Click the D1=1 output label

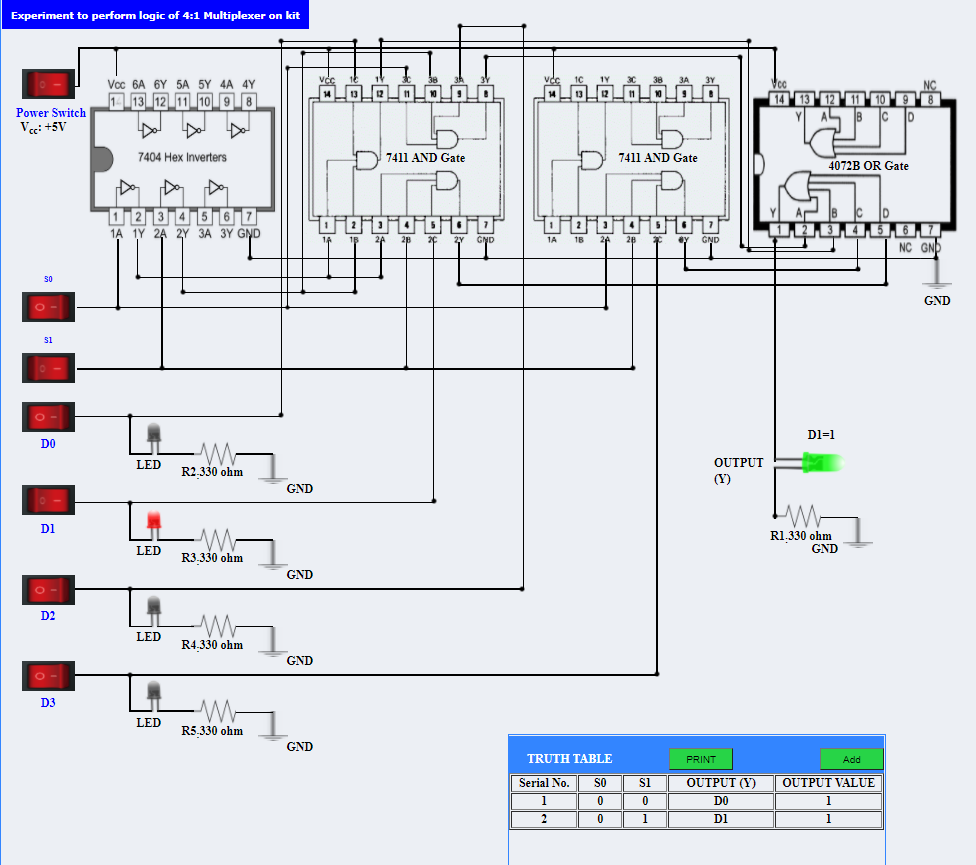pos(821,435)
